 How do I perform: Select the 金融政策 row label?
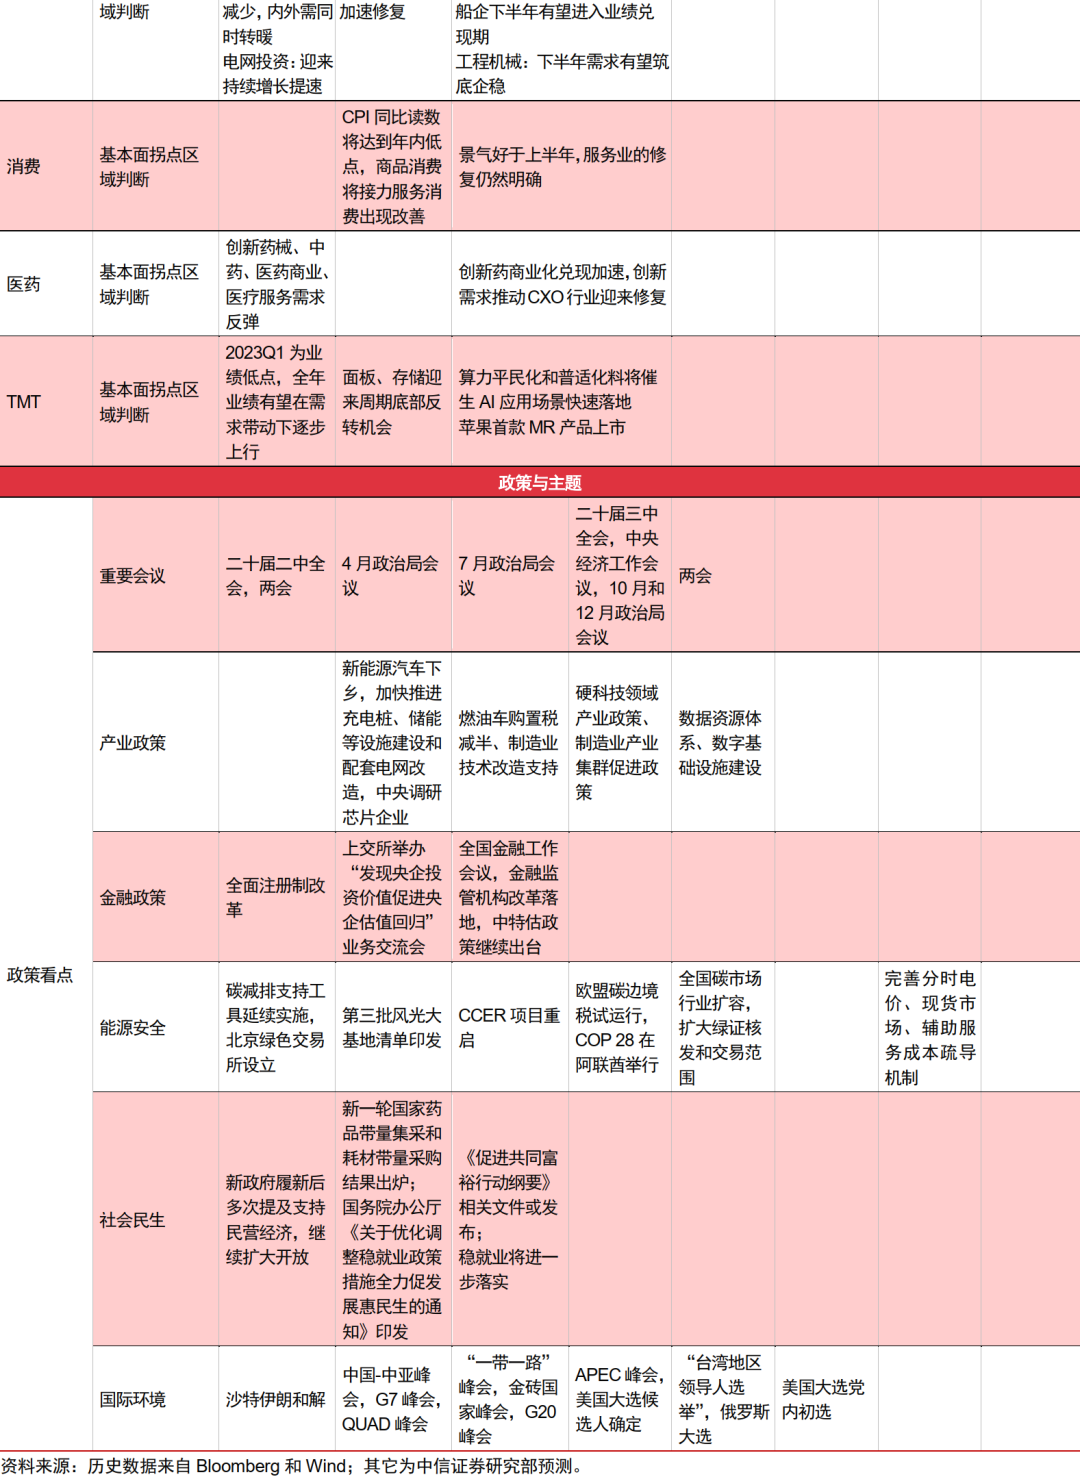(133, 897)
